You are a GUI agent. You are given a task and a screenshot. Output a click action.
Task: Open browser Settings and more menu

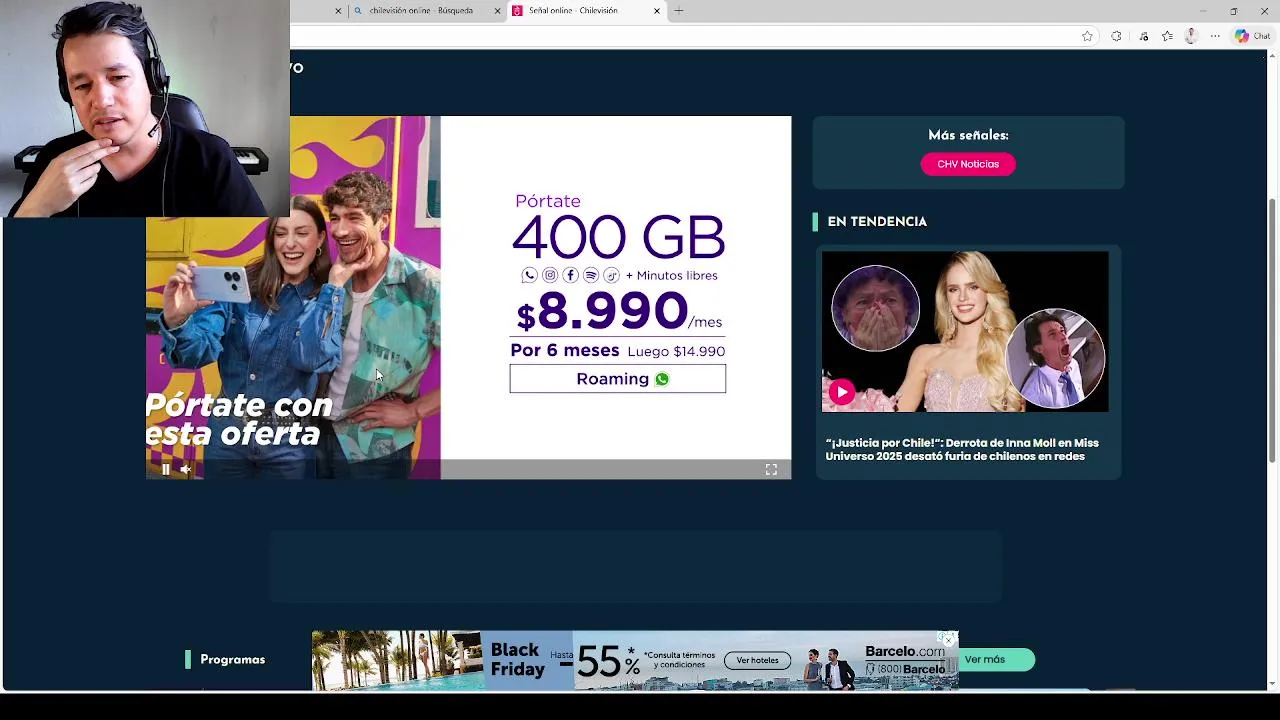[1215, 36]
